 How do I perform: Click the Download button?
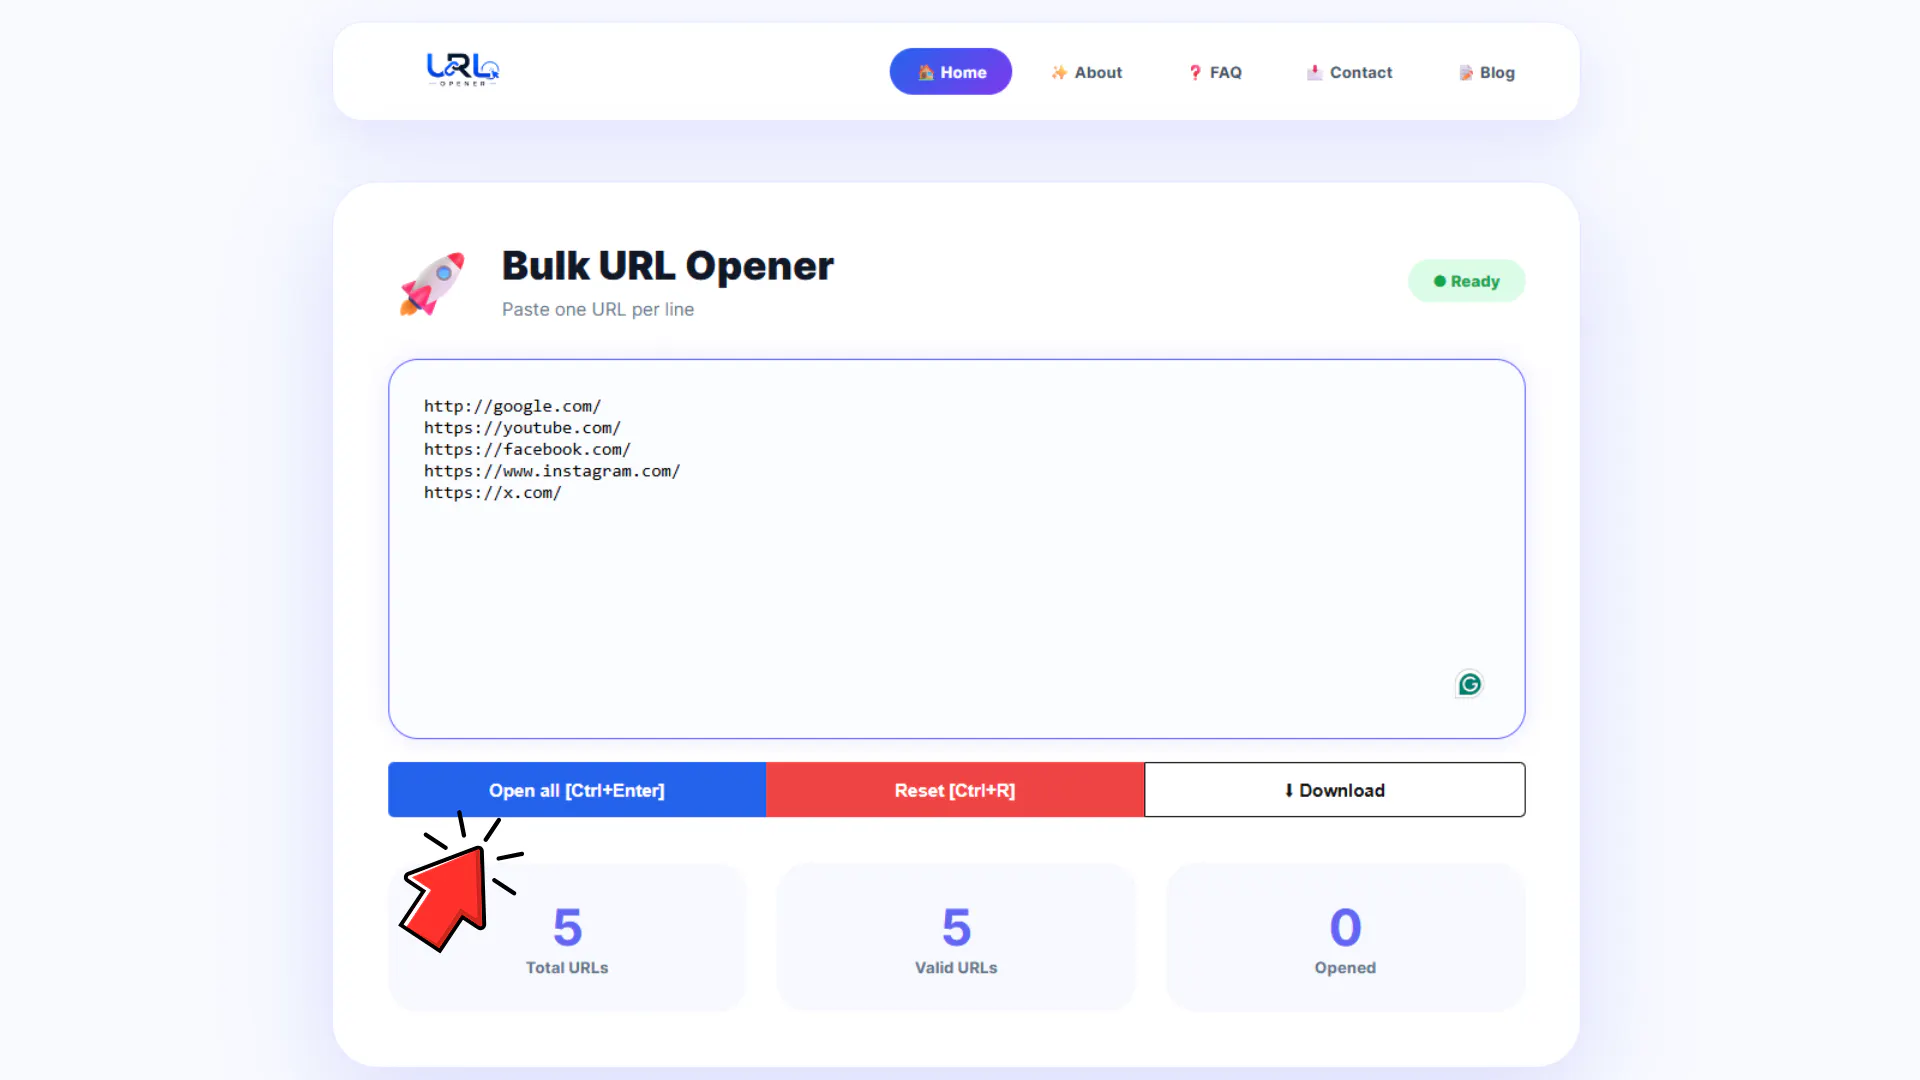pos(1335,790)
